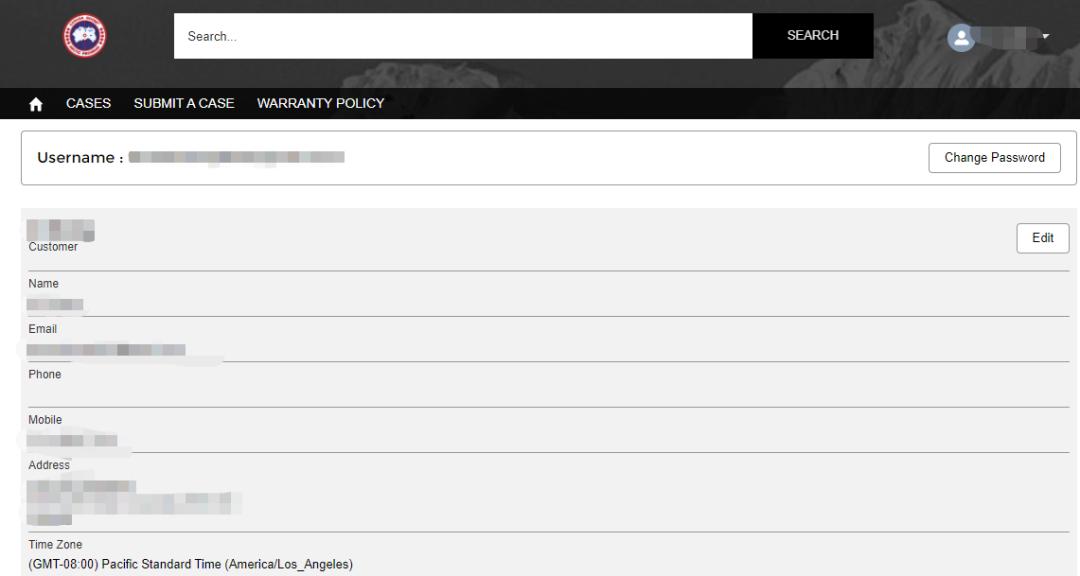Image resolution: width=1080 pixels, height=576 pixels.
Task: Select the Pacific Standard Time zone text
Action: 190,564
